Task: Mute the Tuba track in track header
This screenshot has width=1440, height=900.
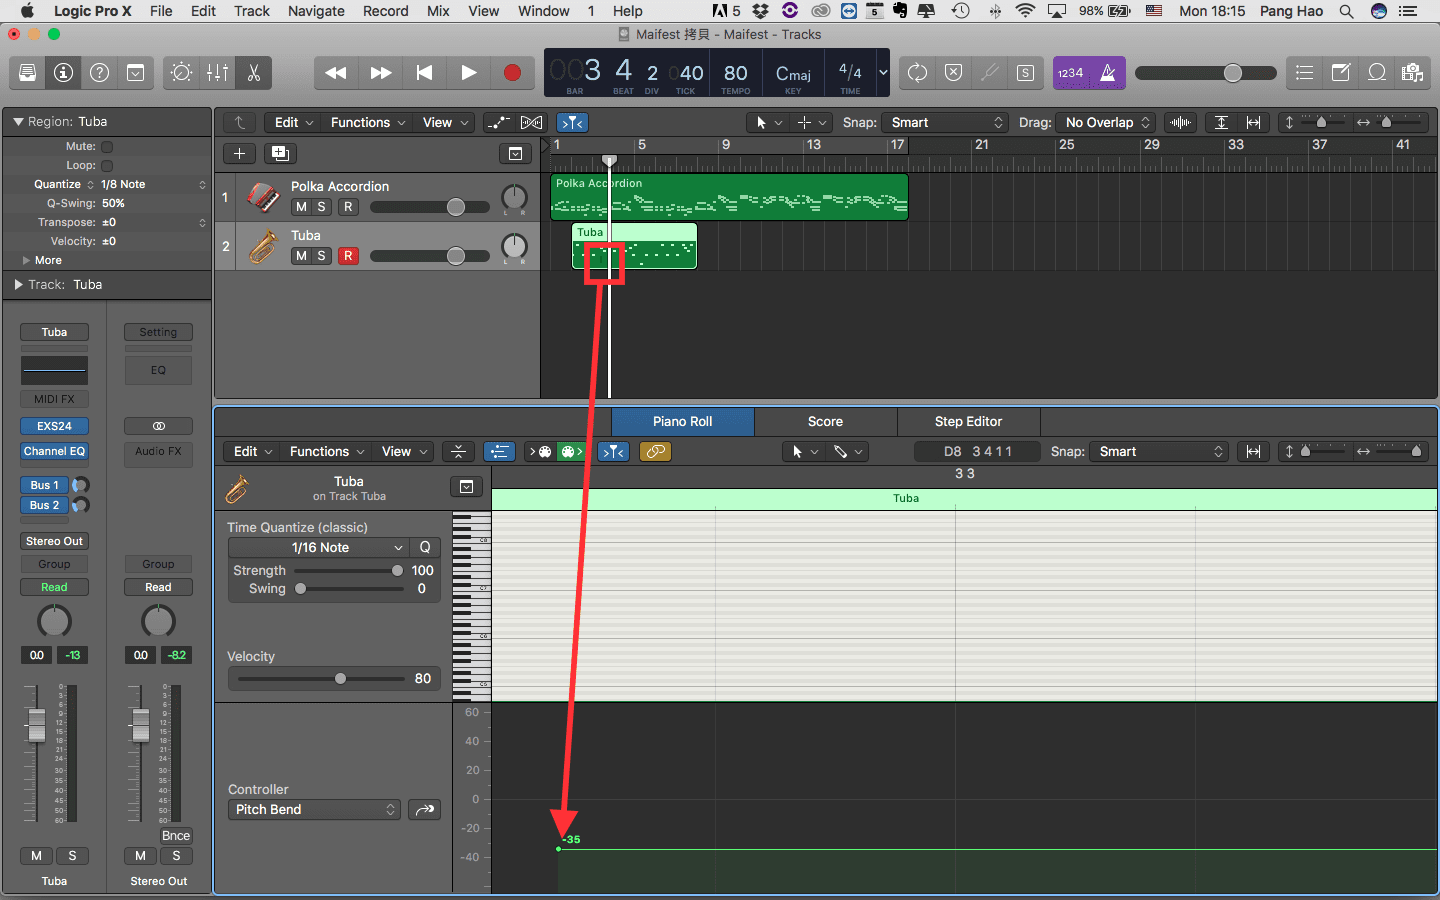Action: click(301, 256)
